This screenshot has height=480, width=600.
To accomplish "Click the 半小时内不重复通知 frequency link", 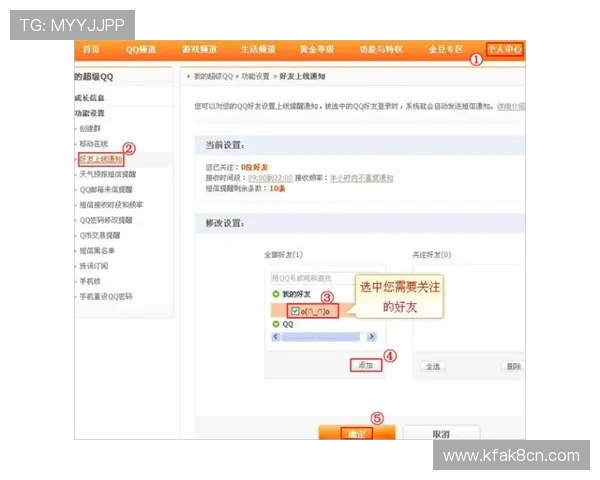I will pos(362,178).
